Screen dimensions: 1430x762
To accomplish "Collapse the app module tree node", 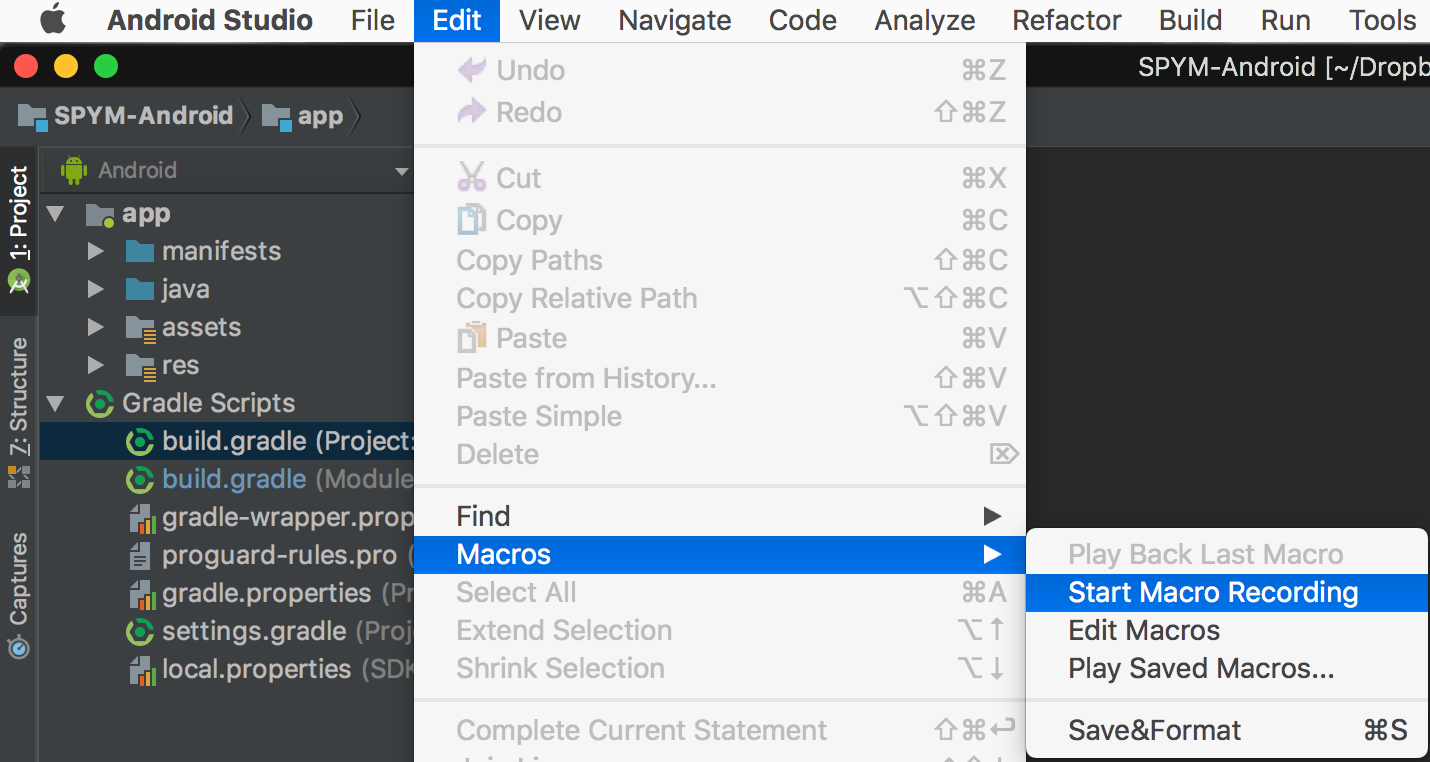I will 56,214.
